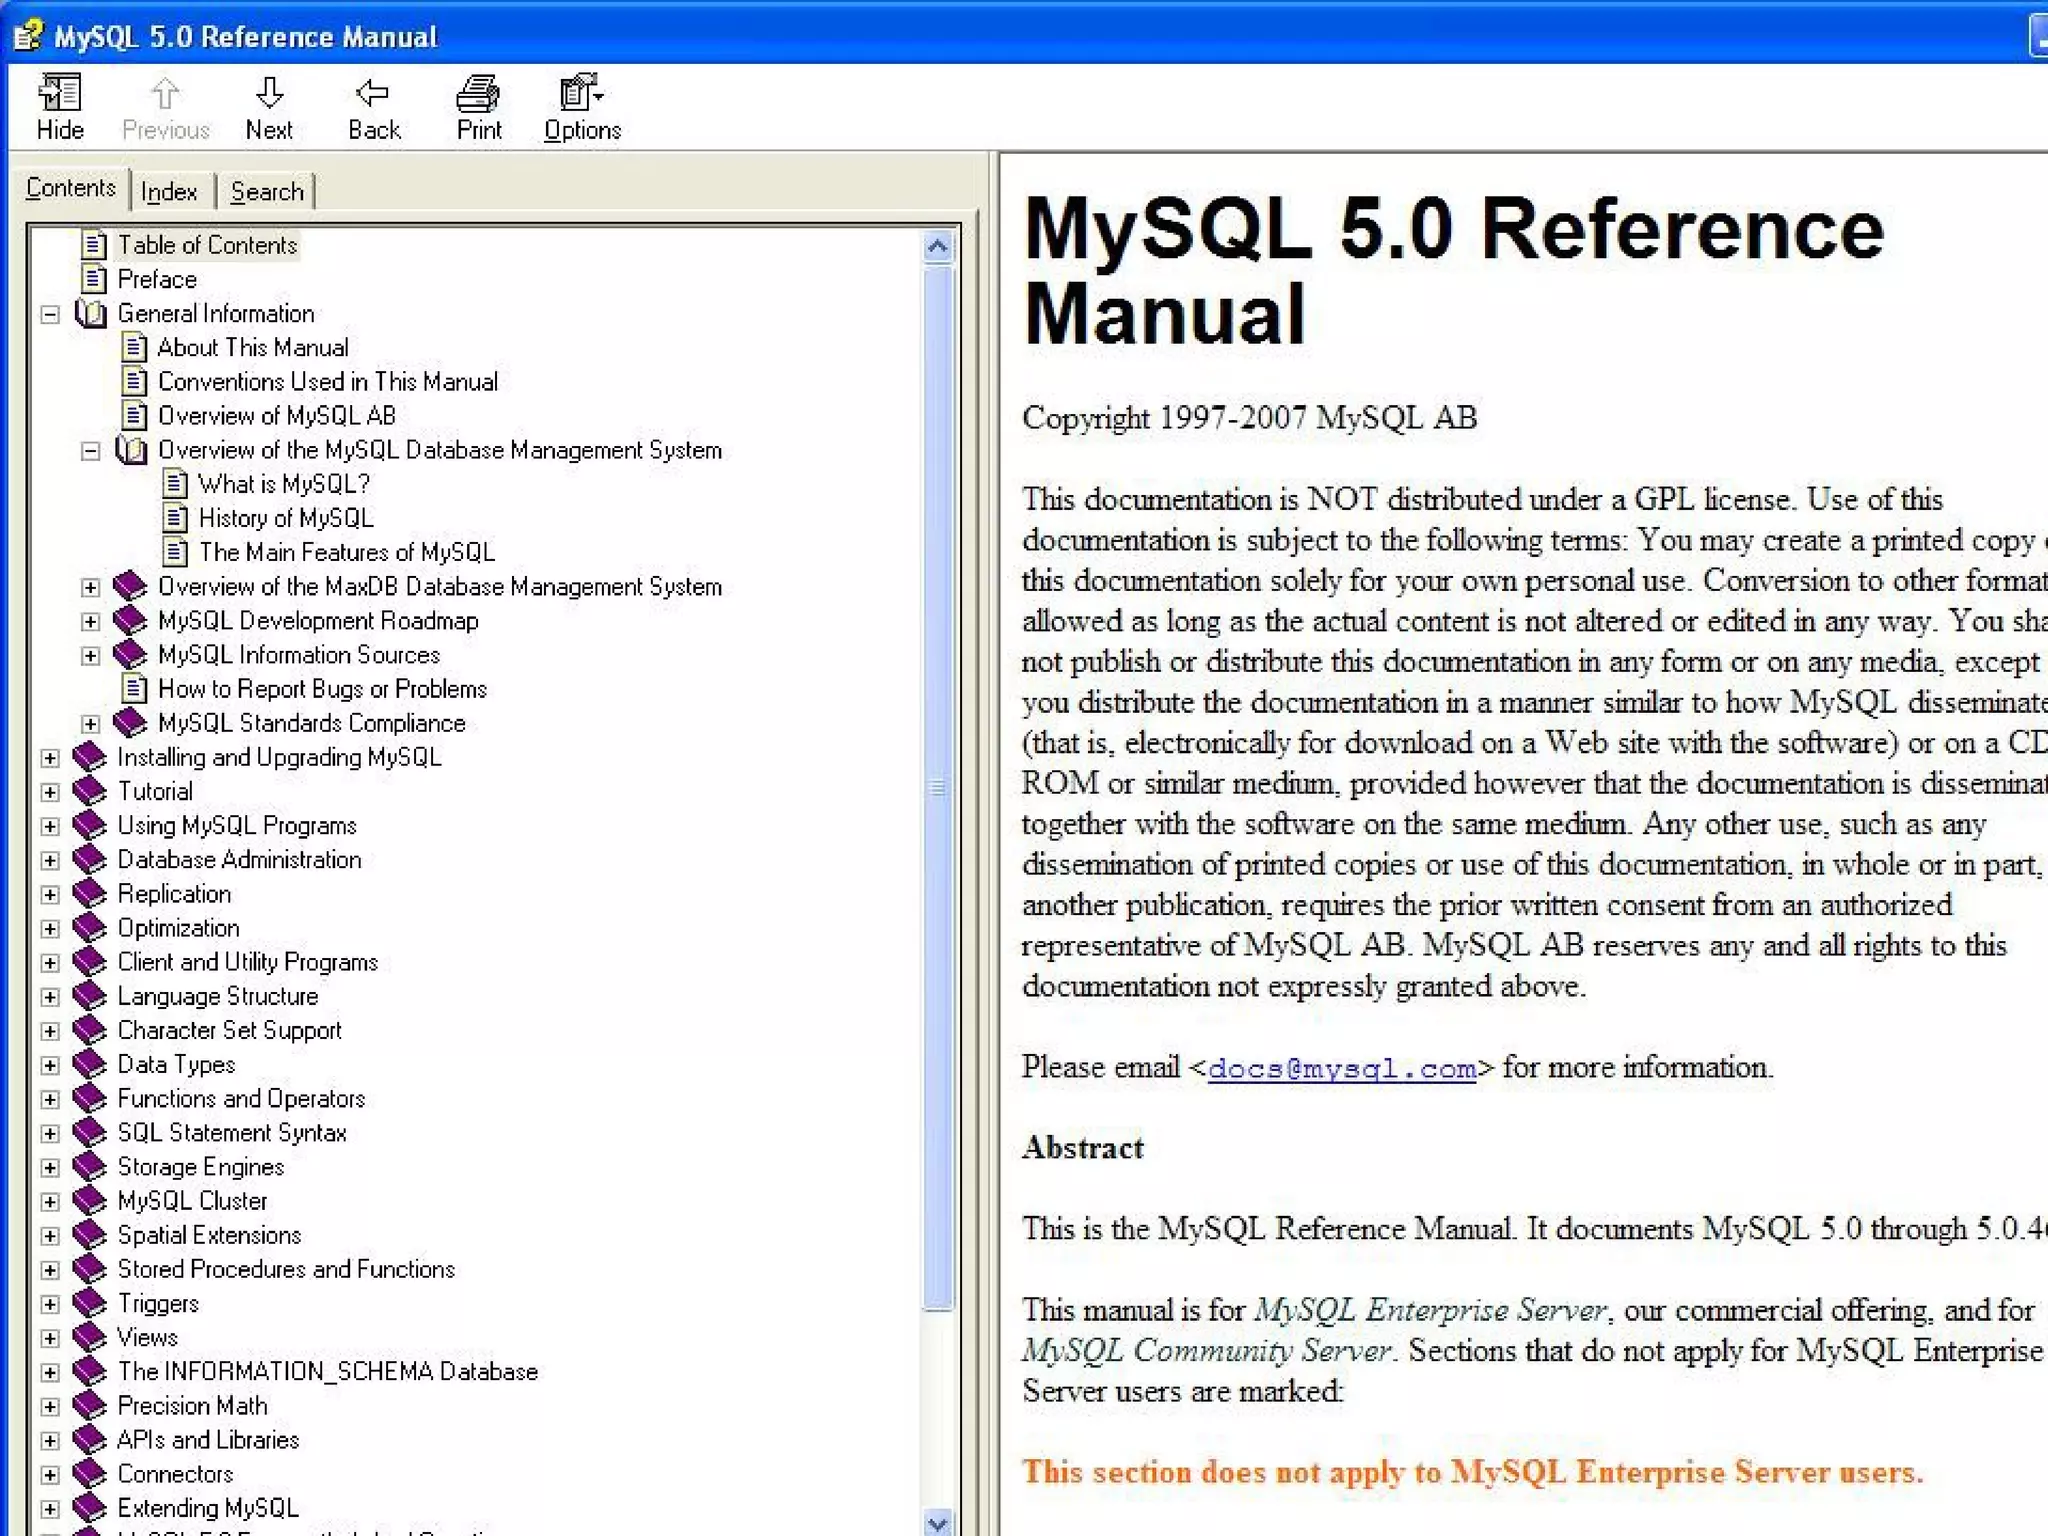Open the Preface page icon

94,279
